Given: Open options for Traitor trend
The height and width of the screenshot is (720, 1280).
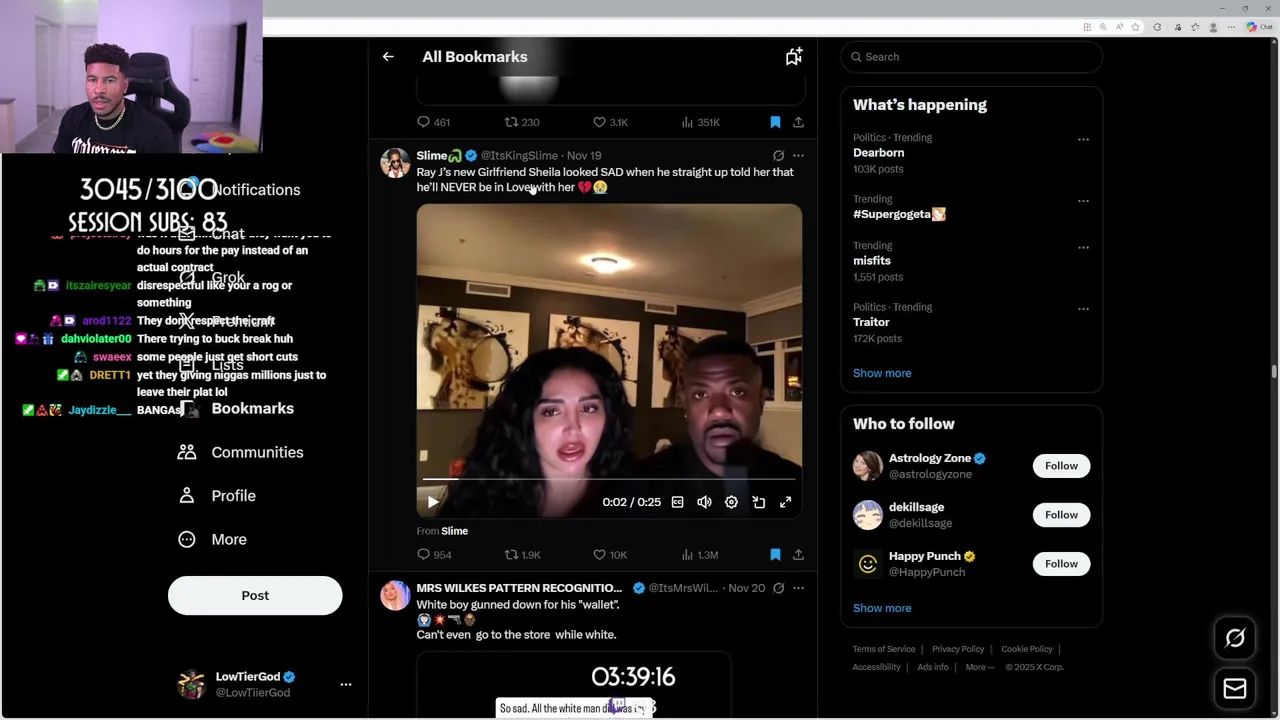Looking at the screenshot, I should tap(1083, 309).
